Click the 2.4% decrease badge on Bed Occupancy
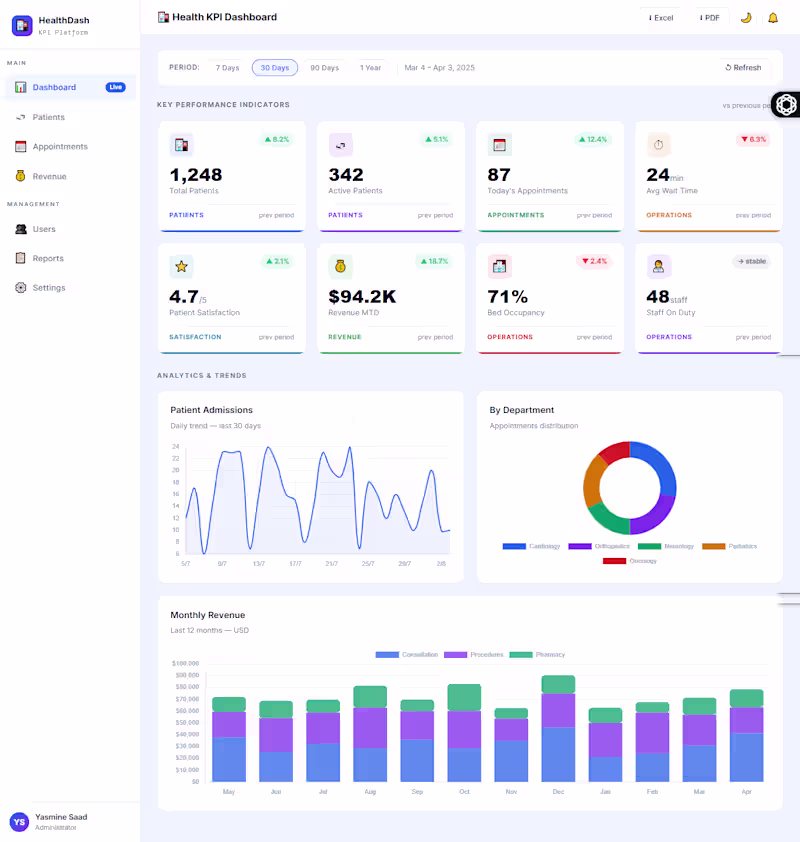This screenshot has width=800, height=842. pos(594,261)
